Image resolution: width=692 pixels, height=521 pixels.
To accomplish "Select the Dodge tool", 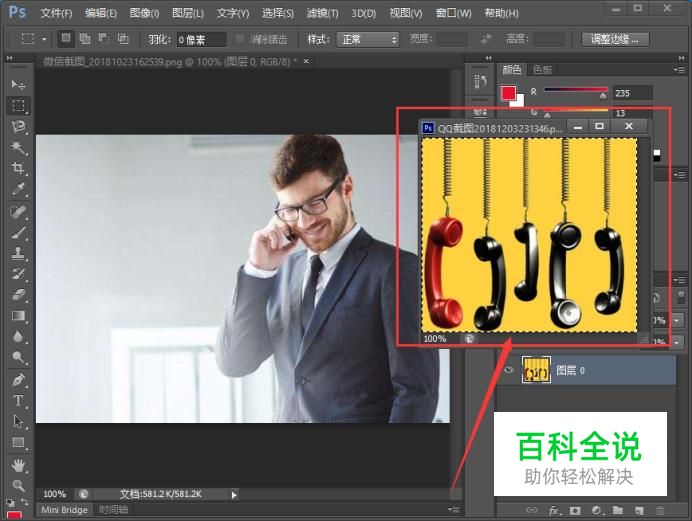I will pyautogui.click(x=18, y=357).
